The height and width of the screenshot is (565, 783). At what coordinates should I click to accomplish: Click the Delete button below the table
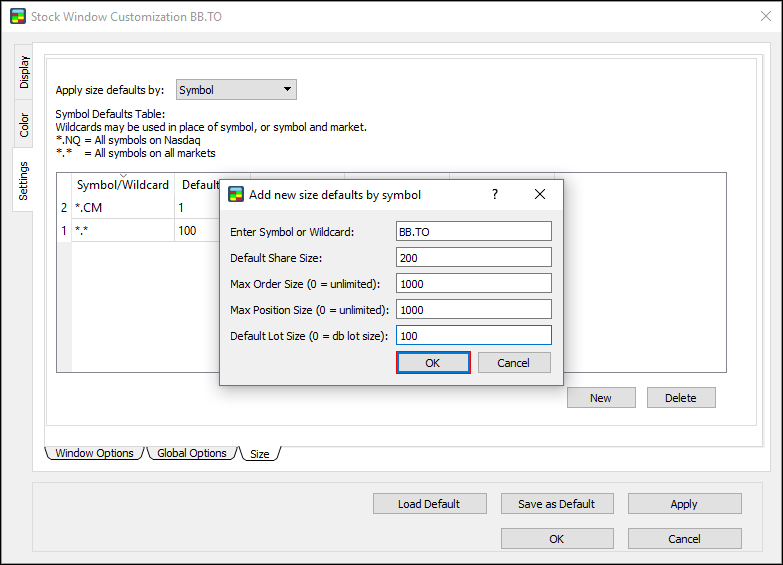pos(680,398)
